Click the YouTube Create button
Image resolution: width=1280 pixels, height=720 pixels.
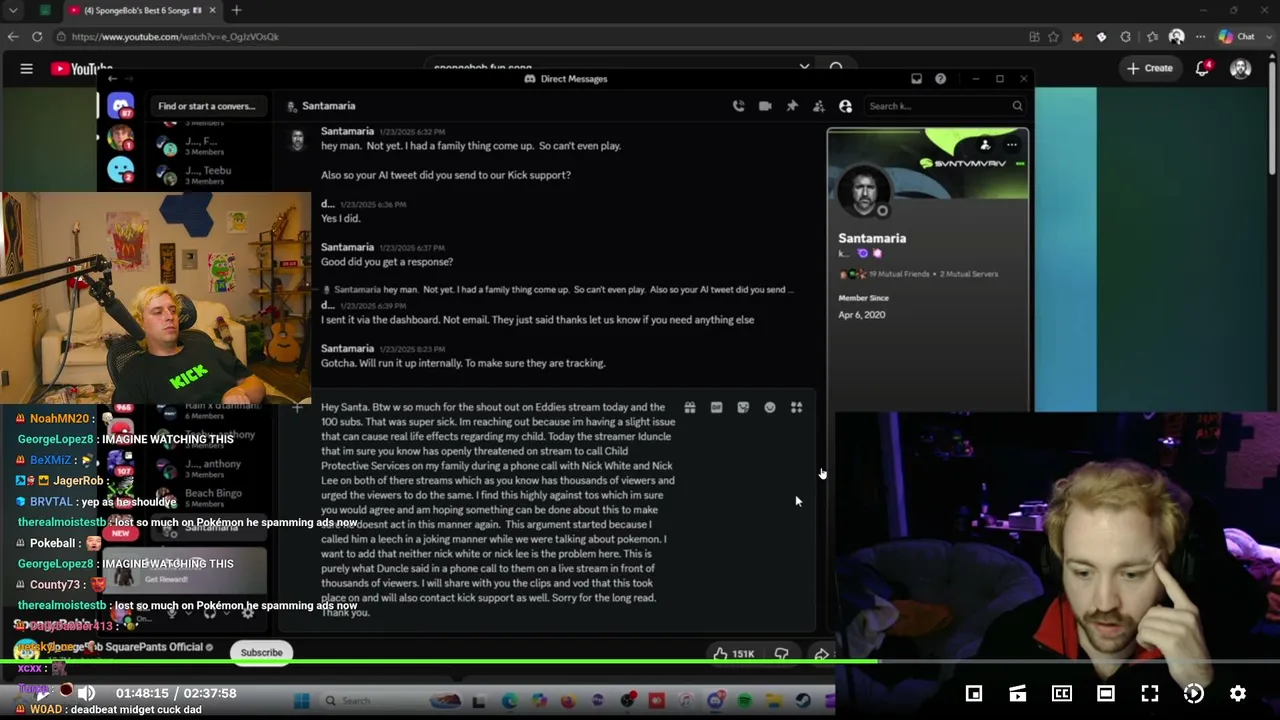[1149, 68]
